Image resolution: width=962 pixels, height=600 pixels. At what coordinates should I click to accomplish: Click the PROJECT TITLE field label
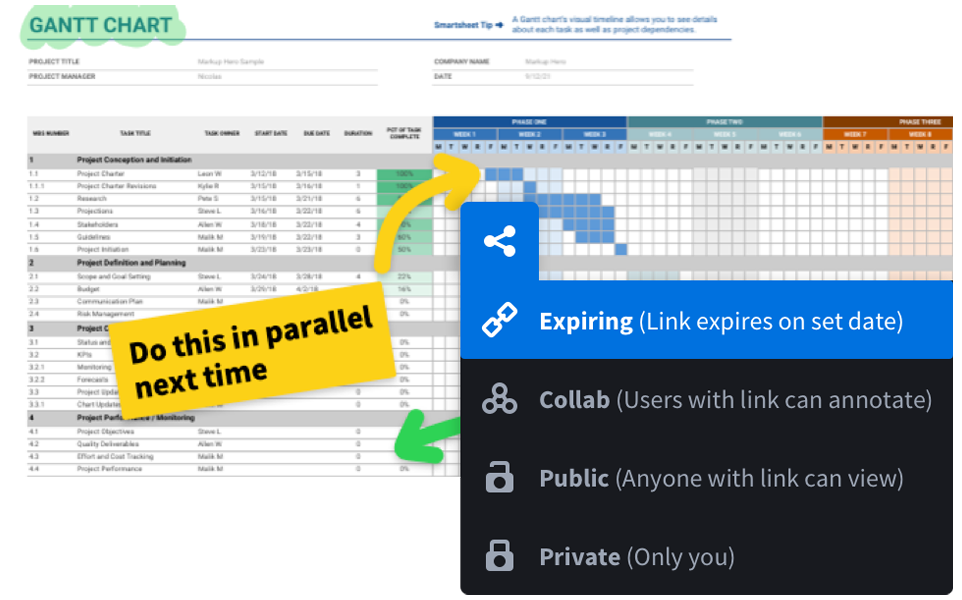pos(54,61)
